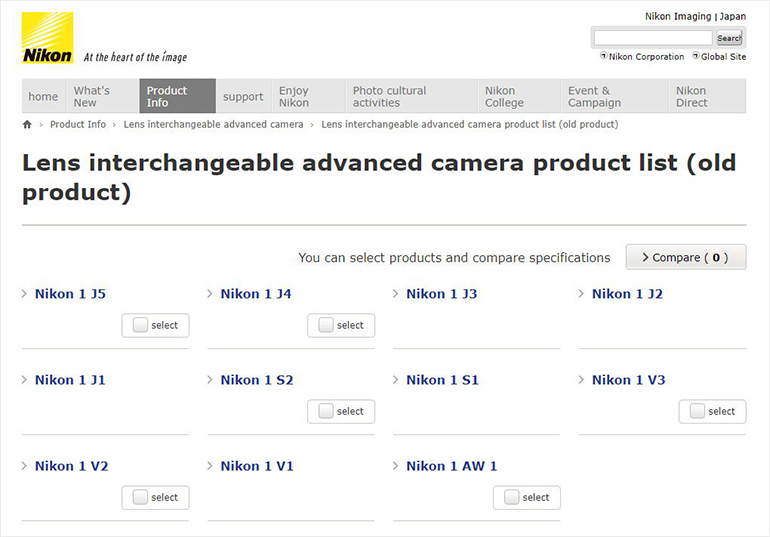Open the Product Info tab
The image size is (770, 537).
click(177, 97)
